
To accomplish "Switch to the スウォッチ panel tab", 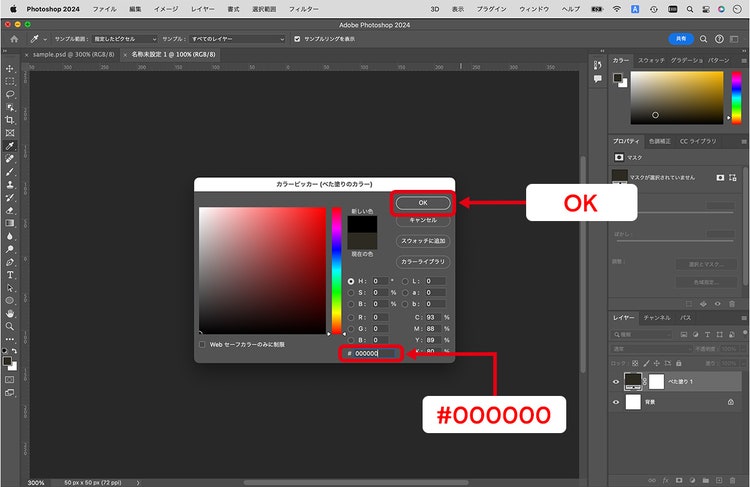I will (651, 61).
